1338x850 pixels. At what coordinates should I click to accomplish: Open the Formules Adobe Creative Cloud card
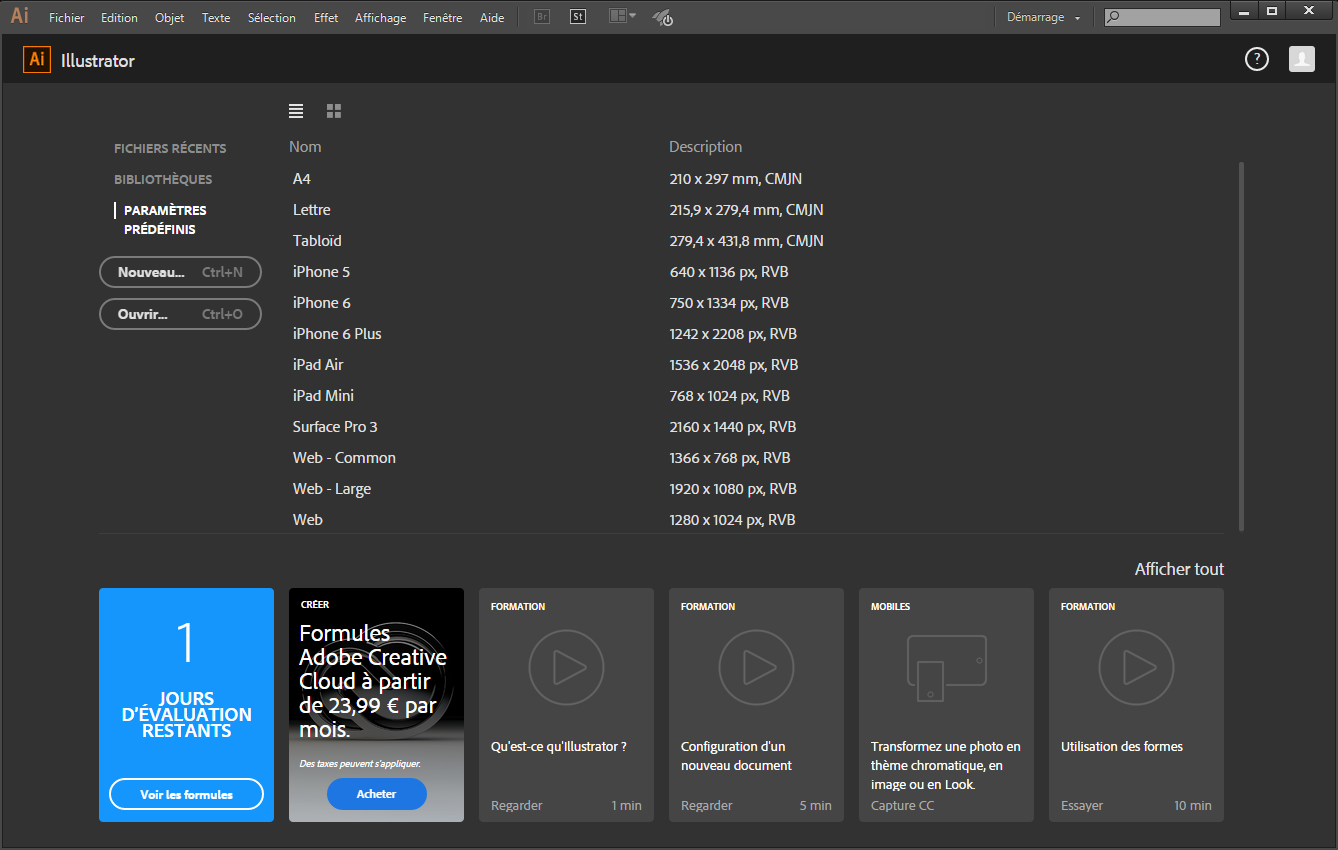376,705
